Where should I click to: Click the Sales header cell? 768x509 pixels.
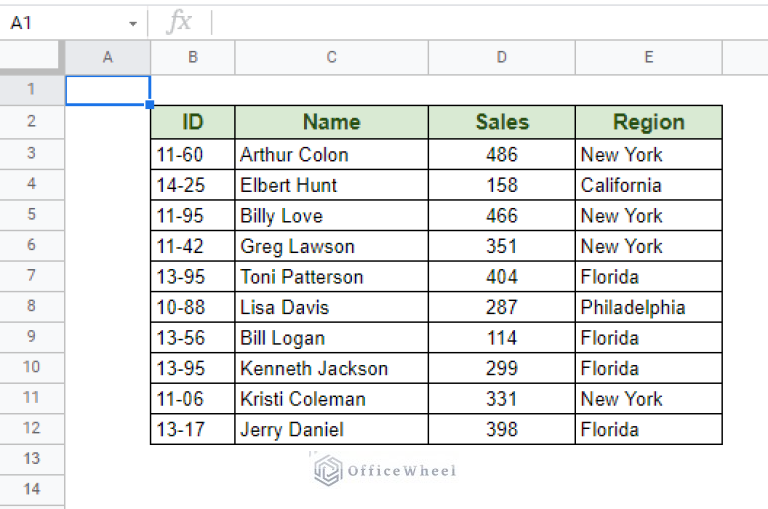(x=501, y=122)
